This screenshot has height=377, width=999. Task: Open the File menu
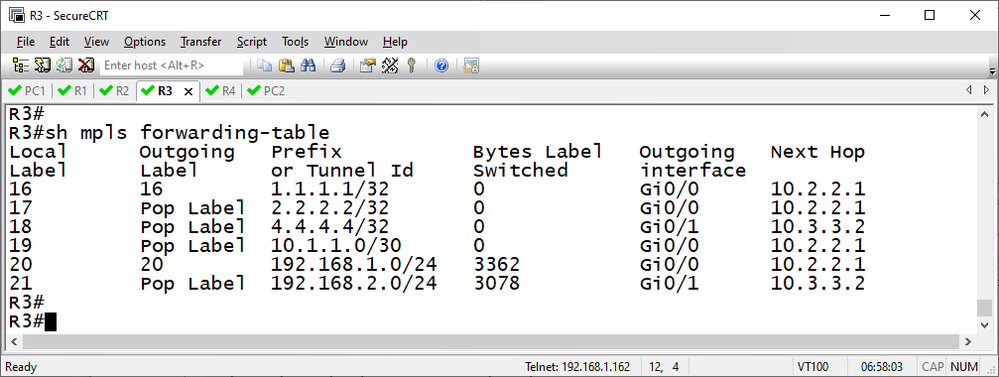pos(25,42)
